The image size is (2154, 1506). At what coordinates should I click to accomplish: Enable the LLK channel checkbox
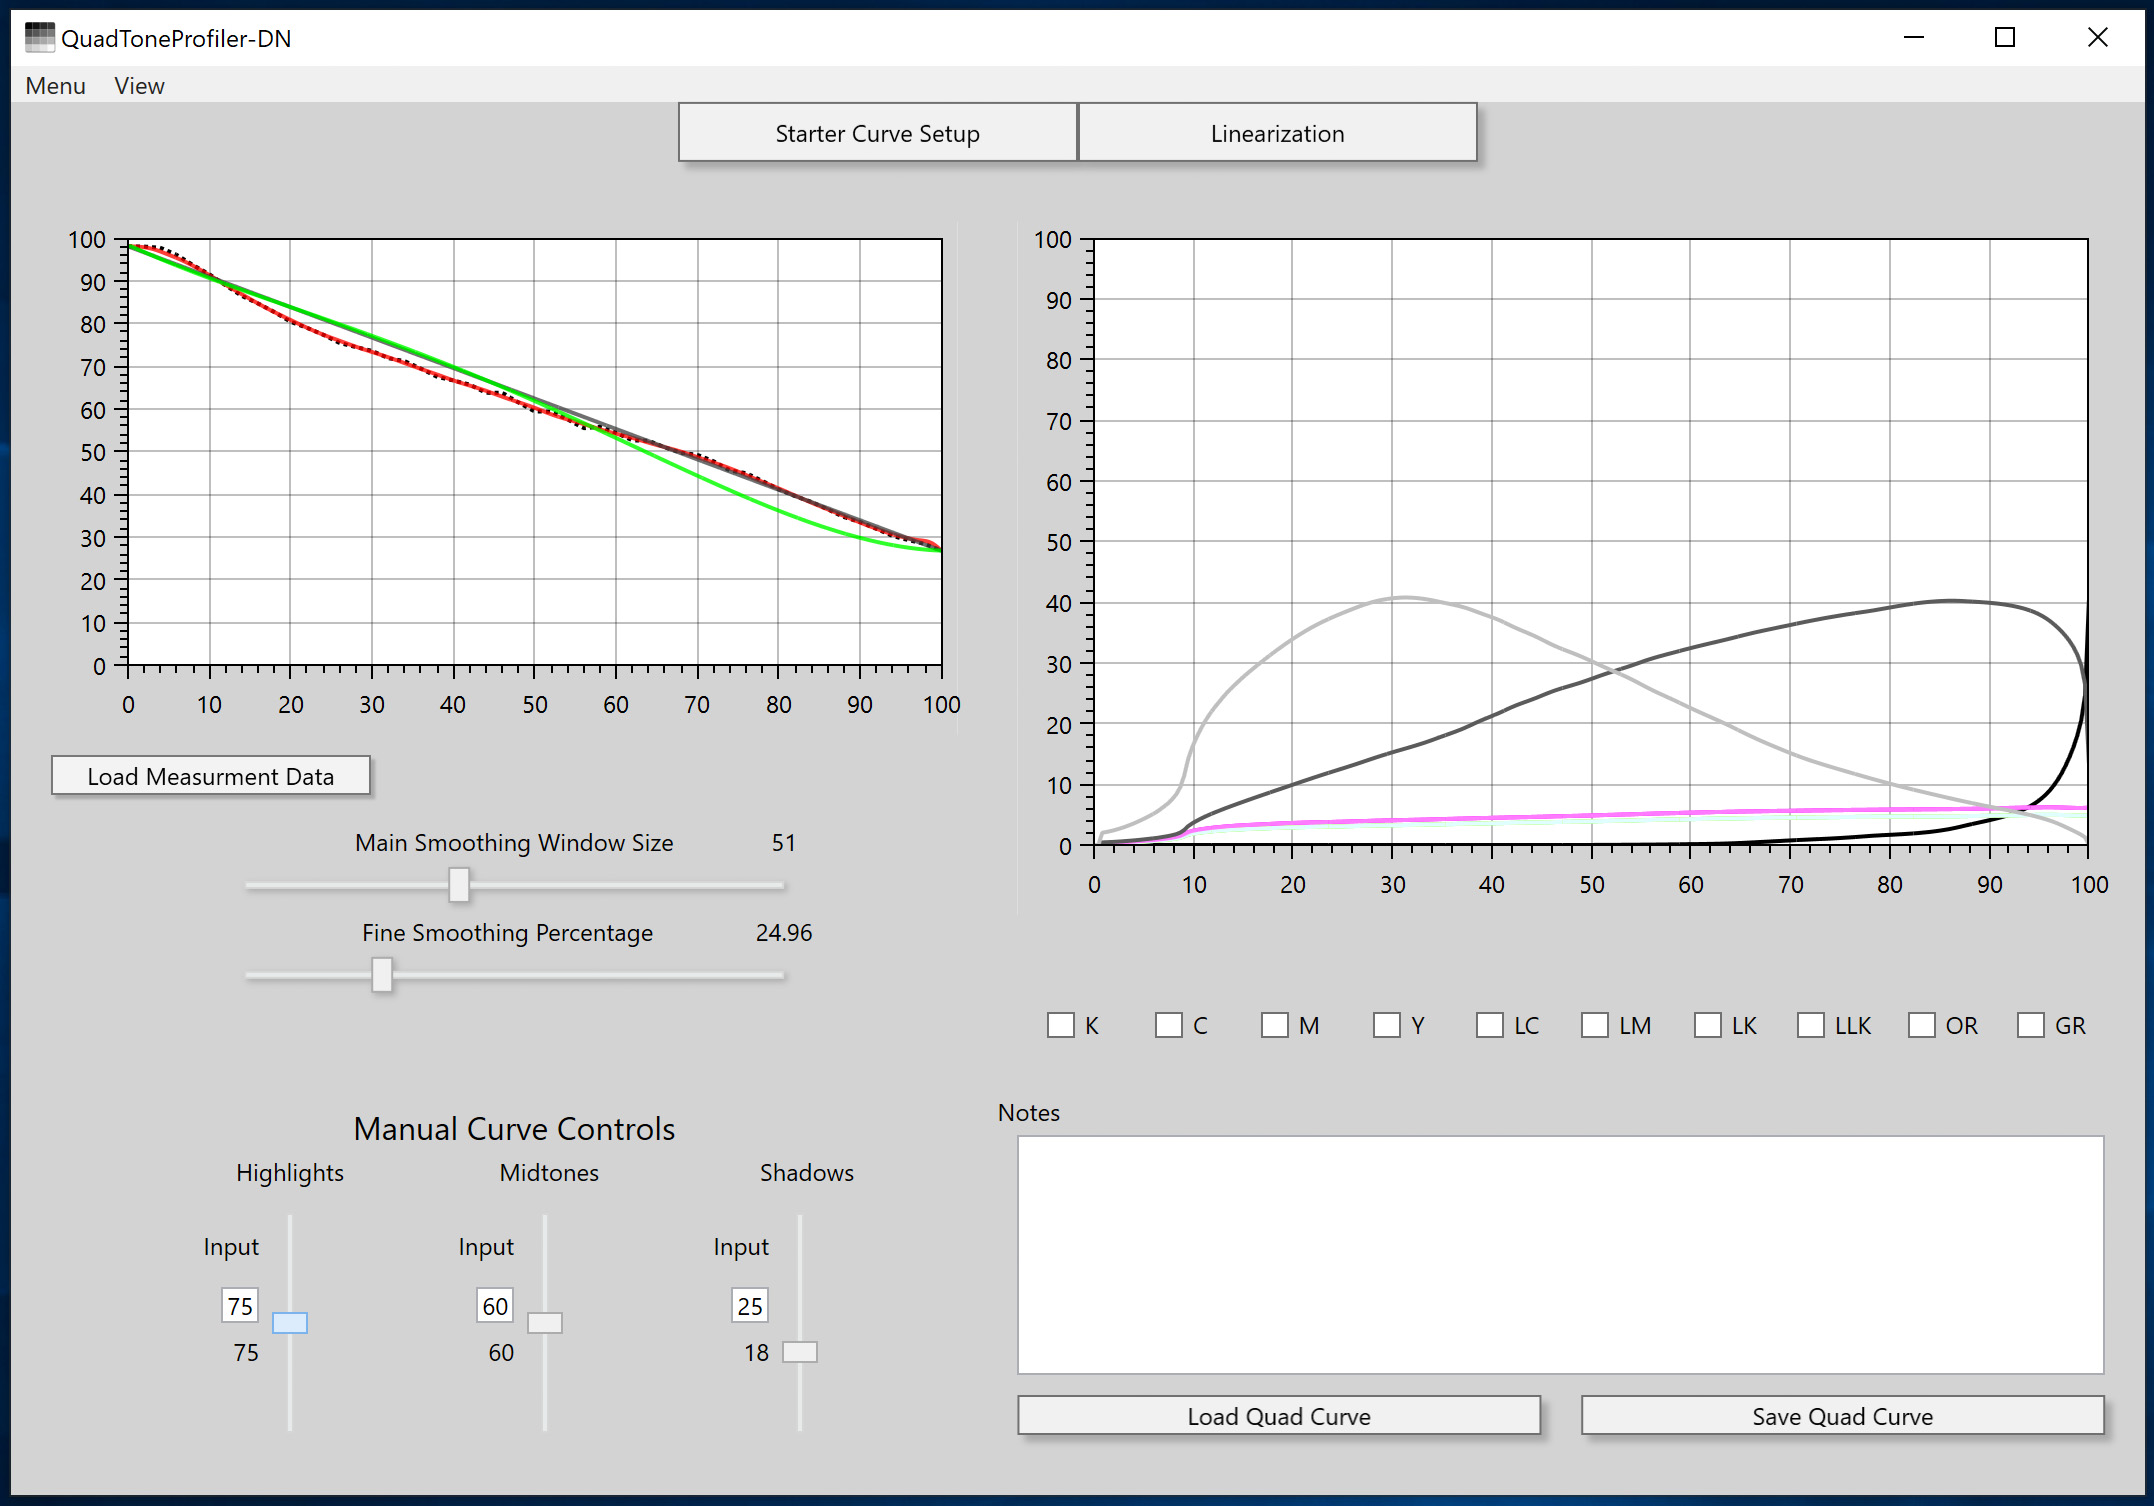pos(1811,1025)
